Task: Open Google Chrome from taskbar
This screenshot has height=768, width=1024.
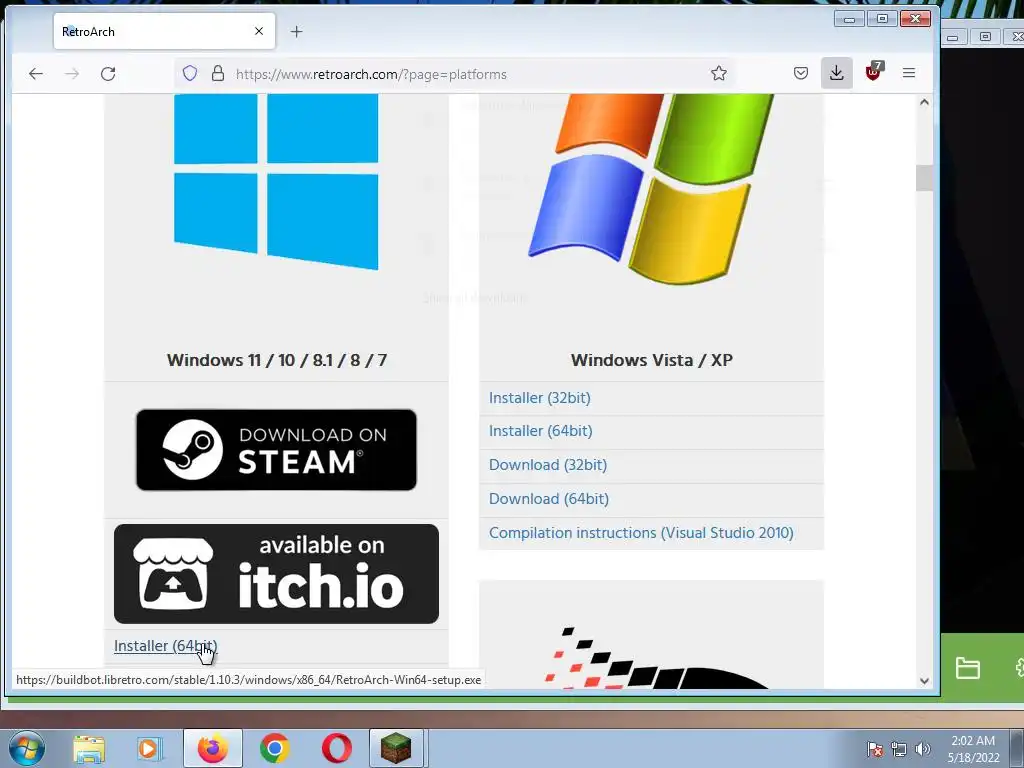Action: click(x=274, y=748)
